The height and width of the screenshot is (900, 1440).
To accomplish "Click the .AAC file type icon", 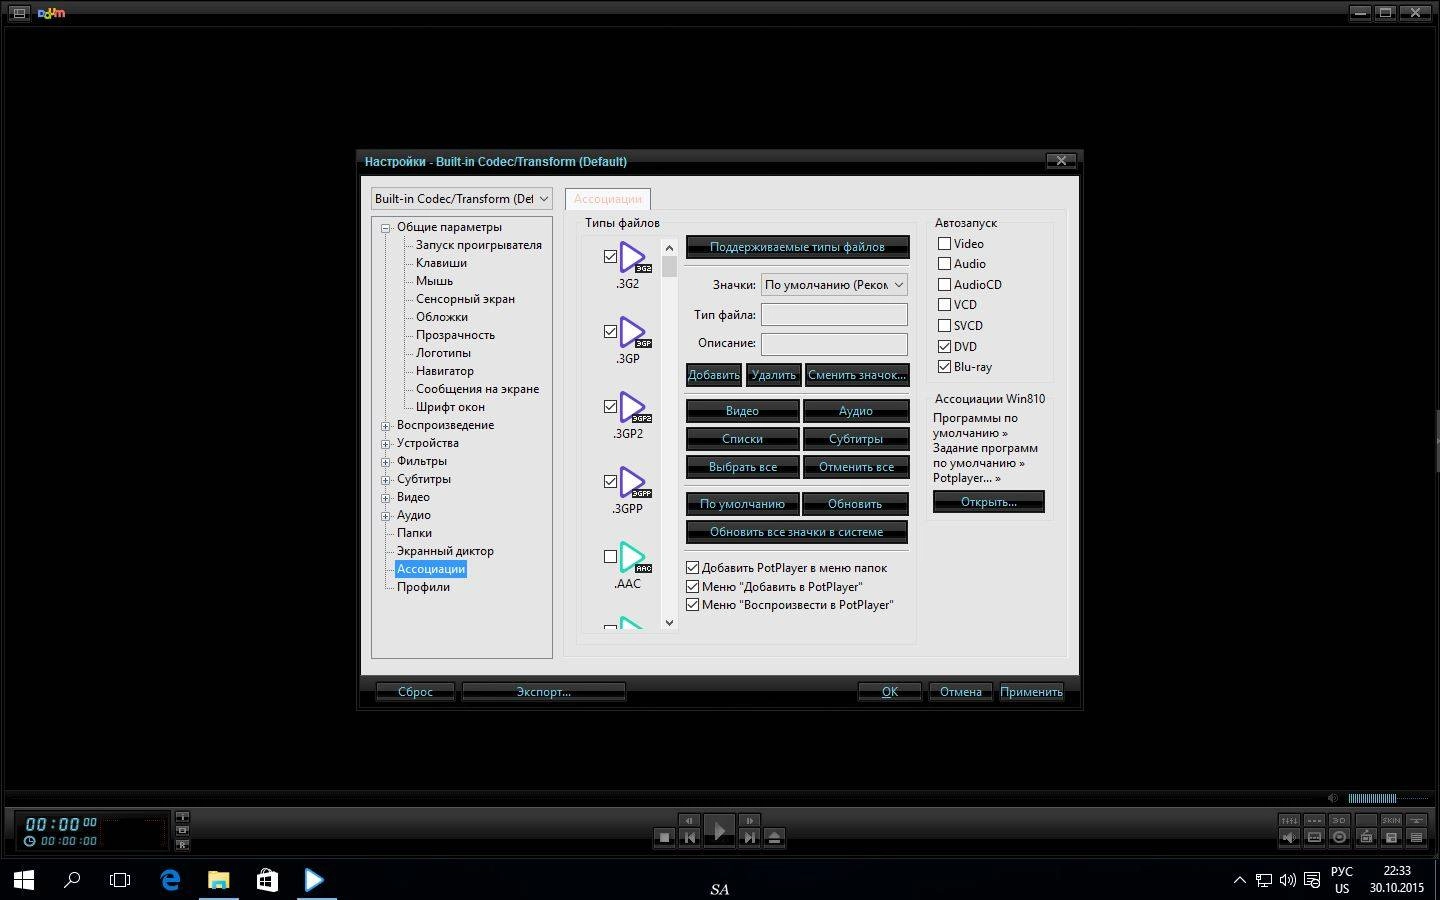I will pyautogui.click(x=633, y=557).
